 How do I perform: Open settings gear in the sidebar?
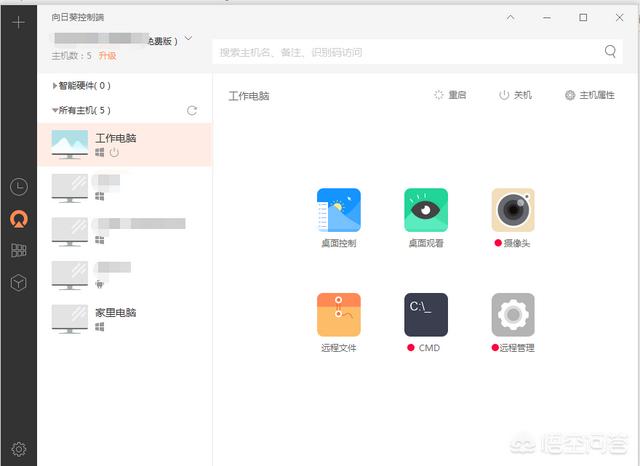coord(19,449)
